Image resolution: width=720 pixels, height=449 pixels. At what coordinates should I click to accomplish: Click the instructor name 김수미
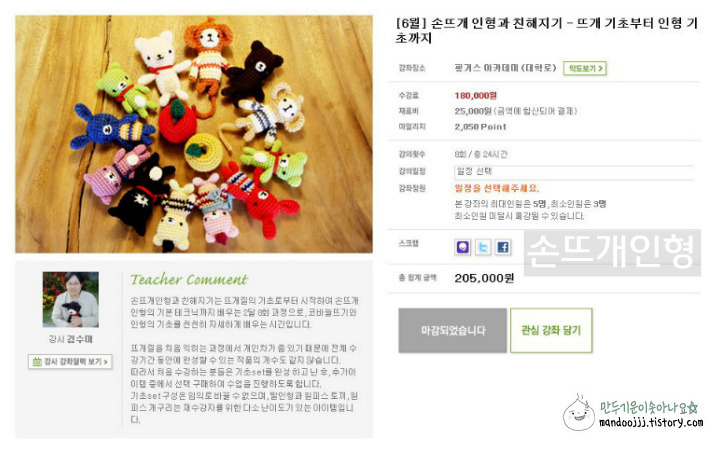coord(79,339)
